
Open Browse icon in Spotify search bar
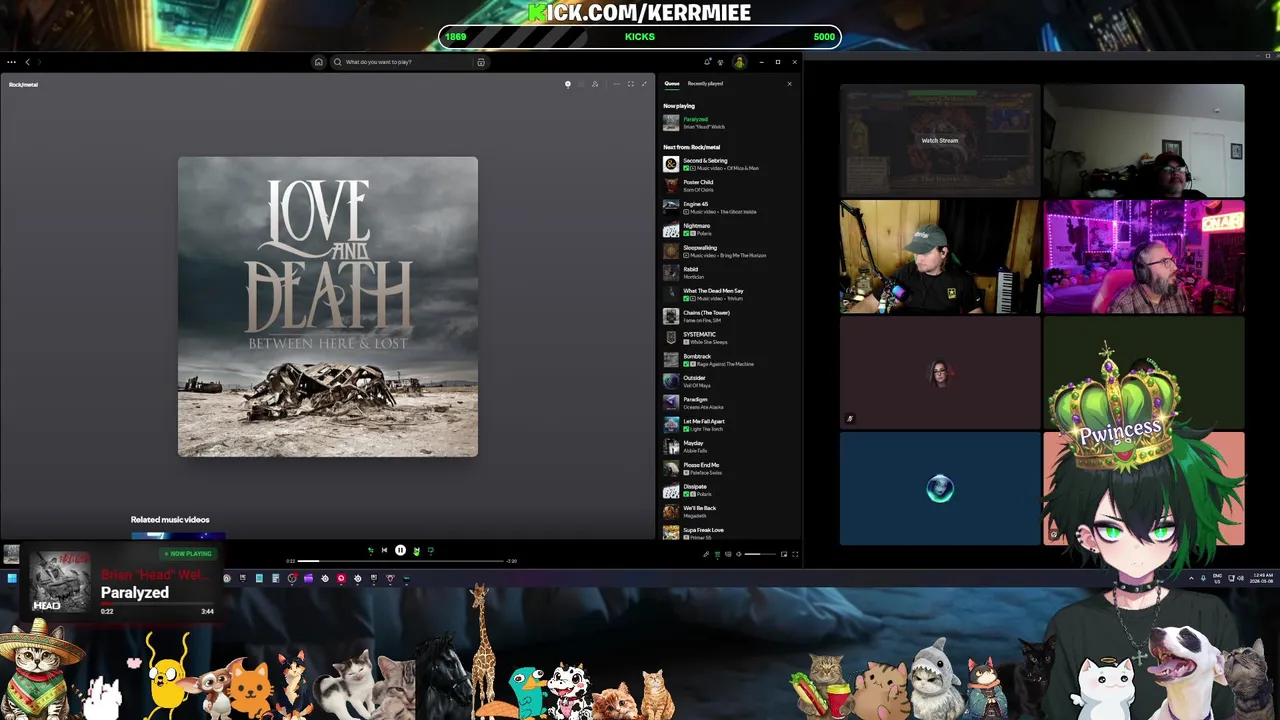pos(481,62)
